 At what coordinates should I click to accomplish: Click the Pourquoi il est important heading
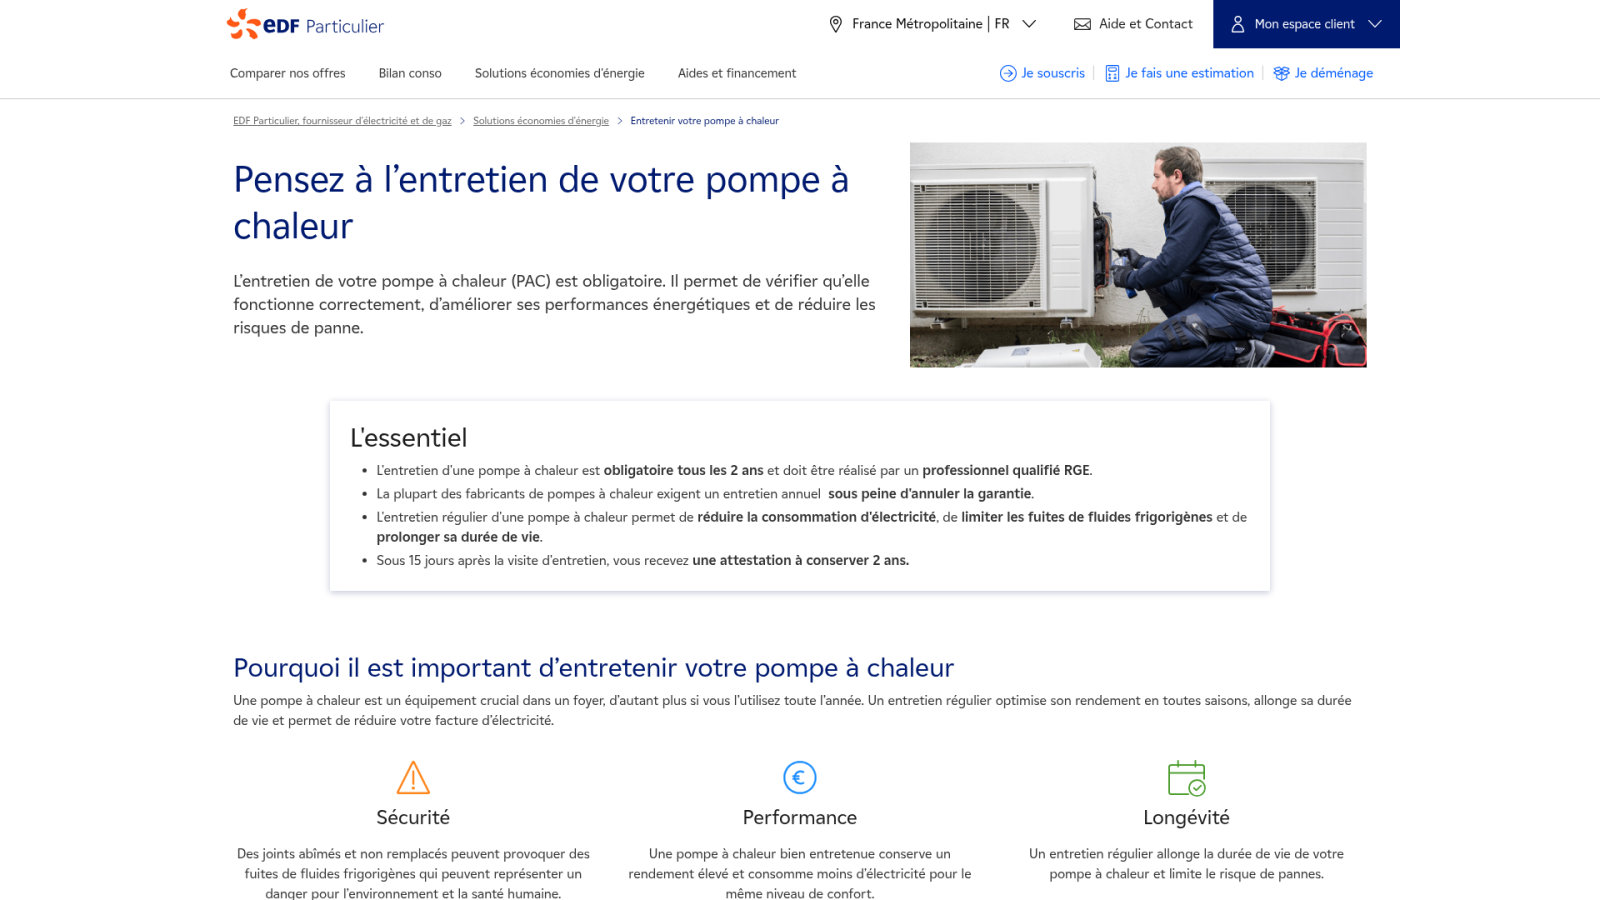coord(593,668)
